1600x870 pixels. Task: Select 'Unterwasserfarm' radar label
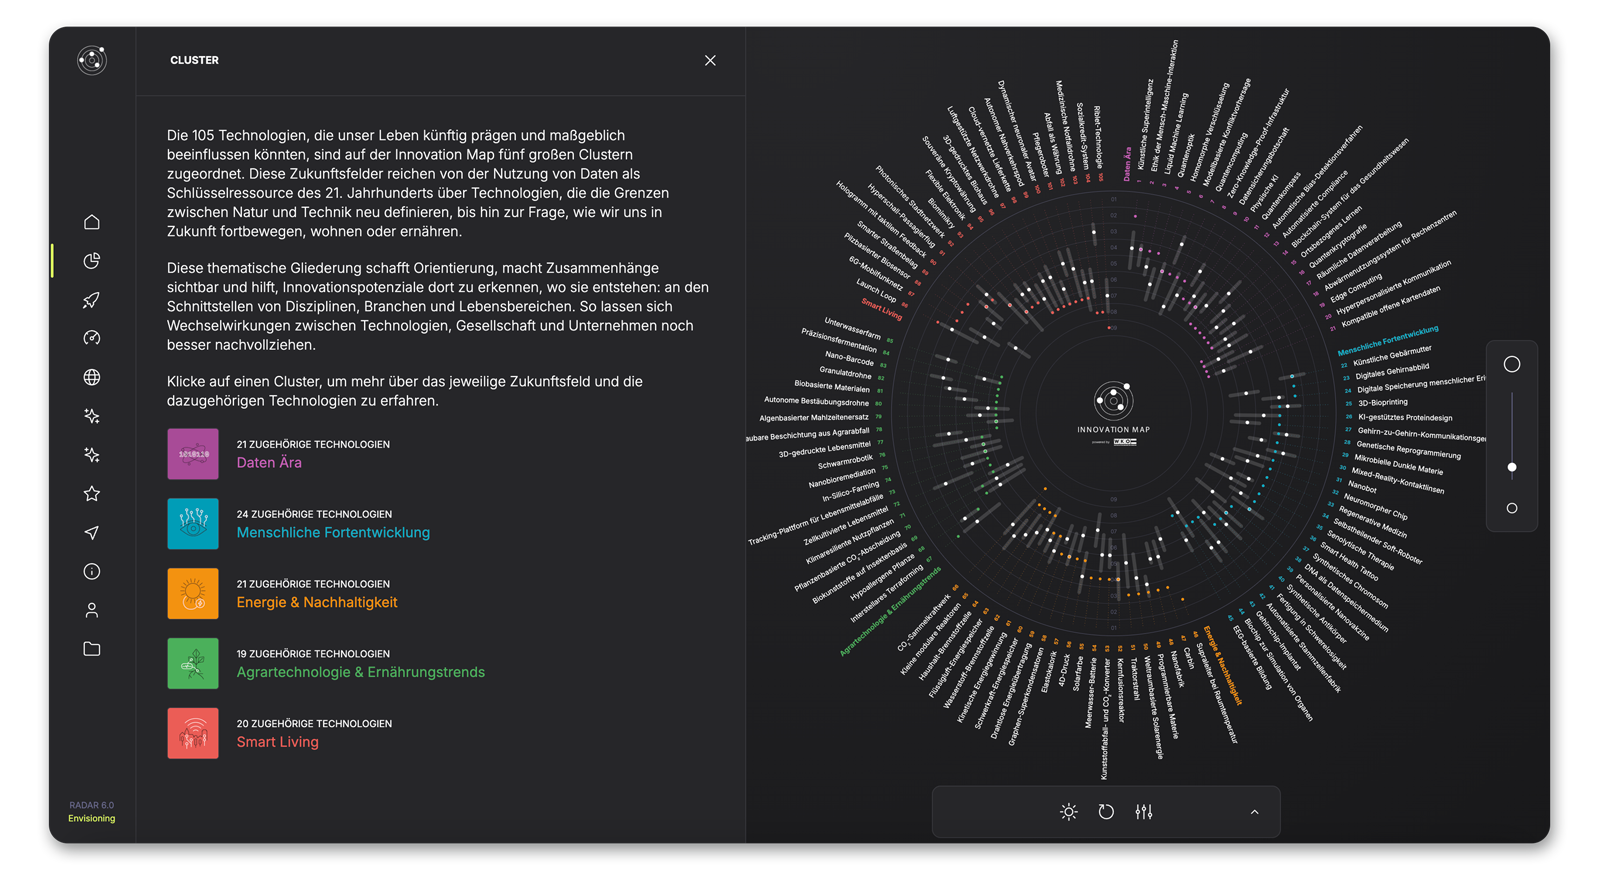(852, 328)
